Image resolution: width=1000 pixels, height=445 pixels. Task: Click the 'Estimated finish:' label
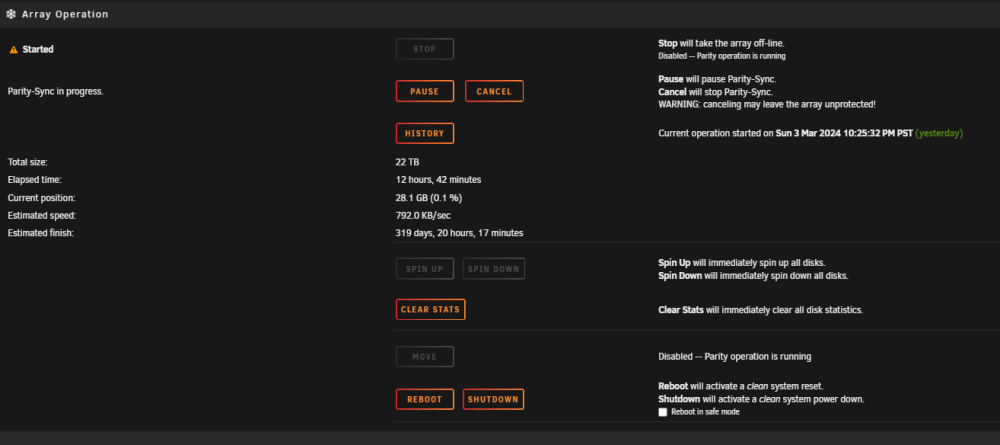click(41, 233)
